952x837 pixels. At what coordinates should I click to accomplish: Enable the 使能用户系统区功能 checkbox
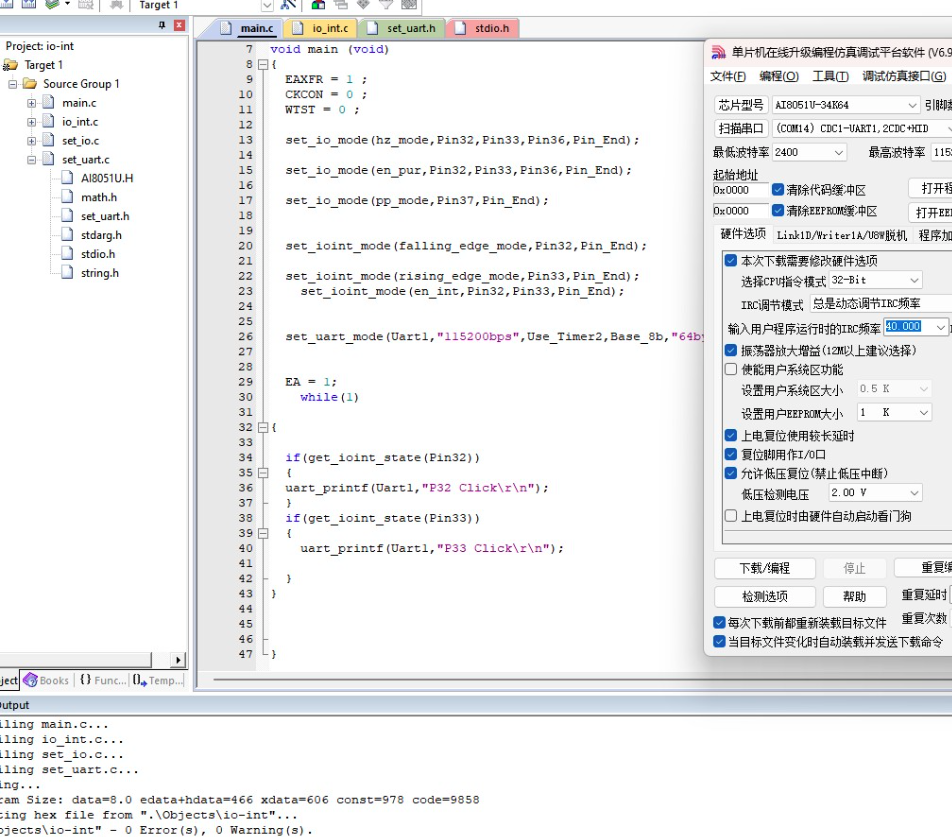pos(731,370)
